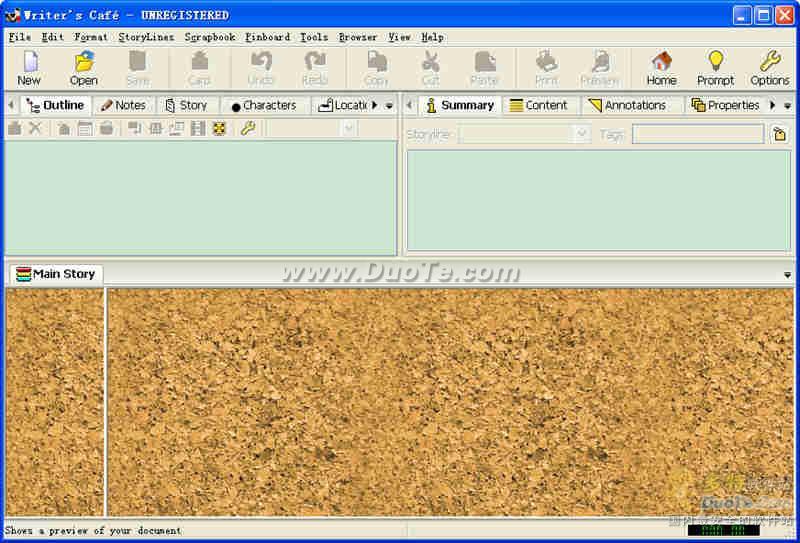Screen dimensions: 800x543
Task: Open the Edit menu
Action: click(53, 37)
